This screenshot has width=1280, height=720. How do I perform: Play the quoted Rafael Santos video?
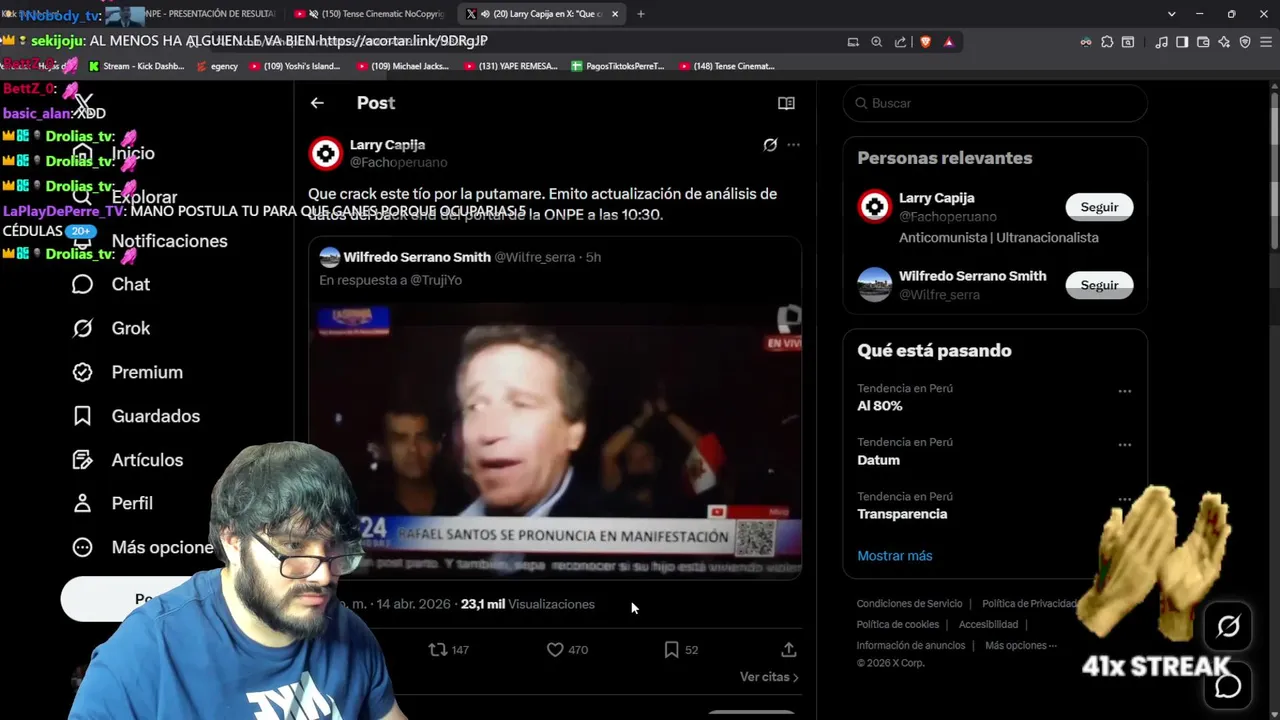click(555, 440)
